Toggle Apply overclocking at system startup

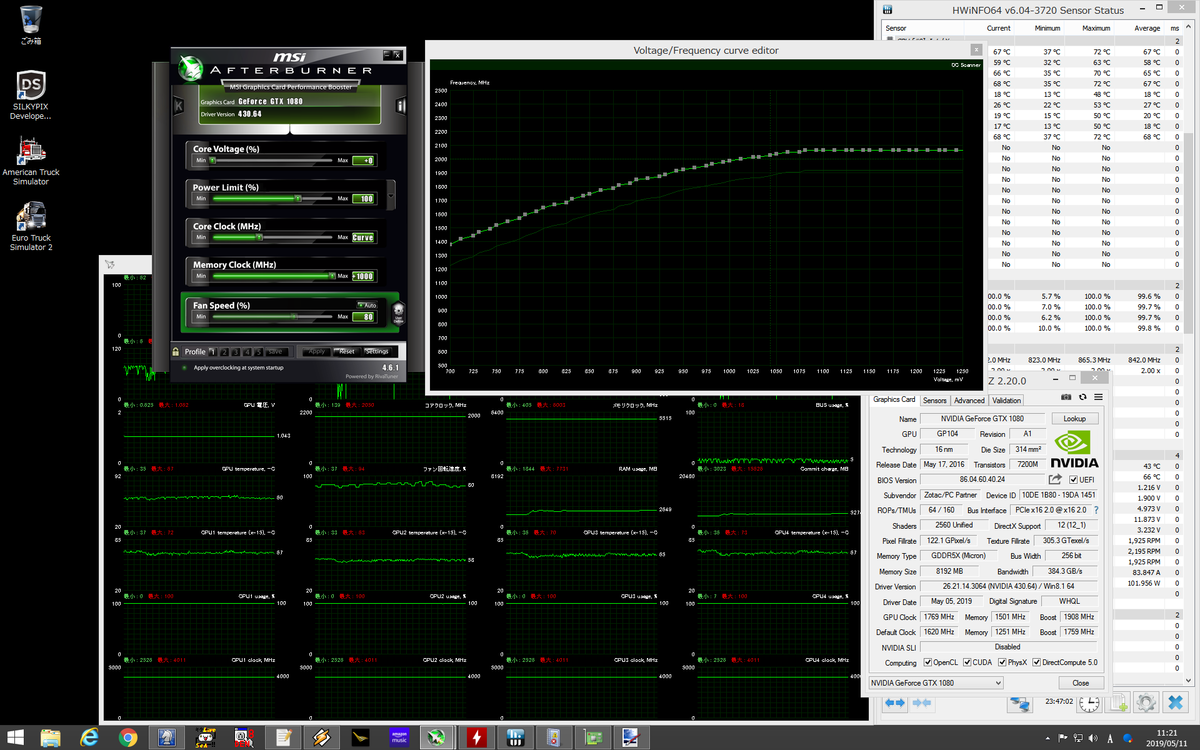(x=184, y=368)
